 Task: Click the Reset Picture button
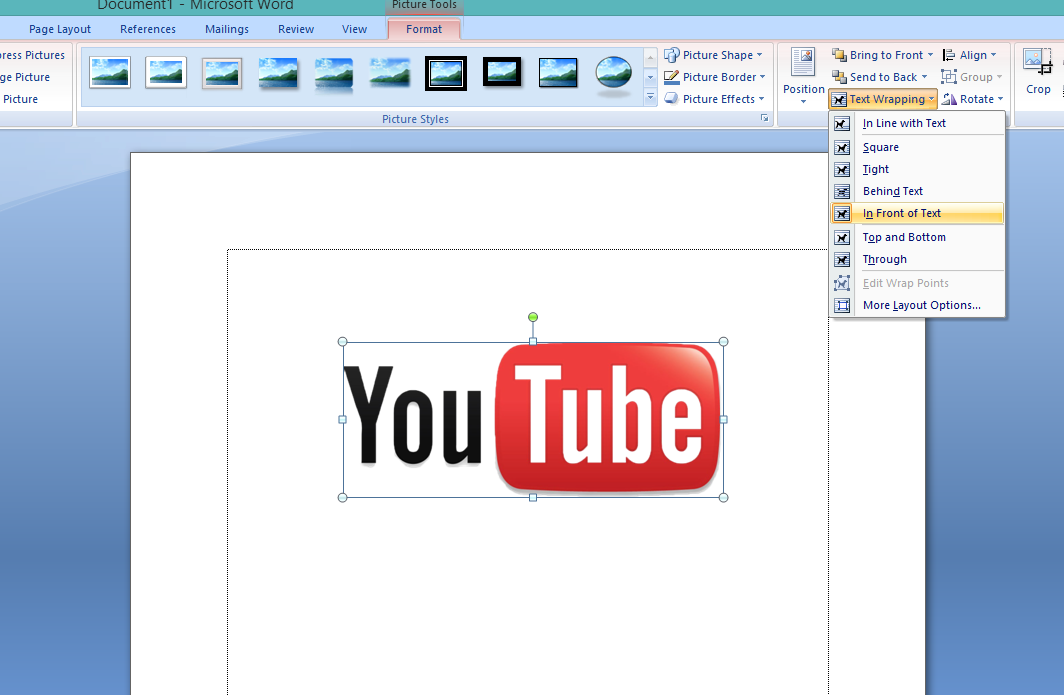pos(20,99)
